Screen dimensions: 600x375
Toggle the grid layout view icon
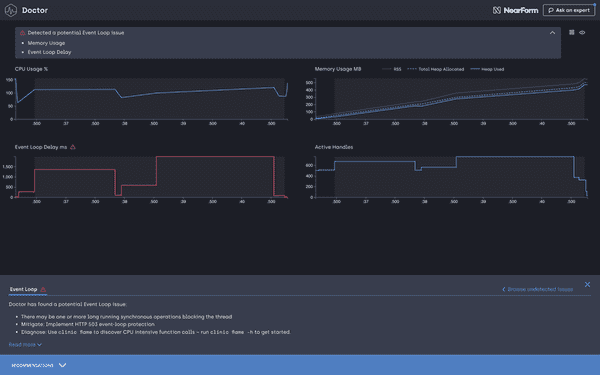click(572, 33)
